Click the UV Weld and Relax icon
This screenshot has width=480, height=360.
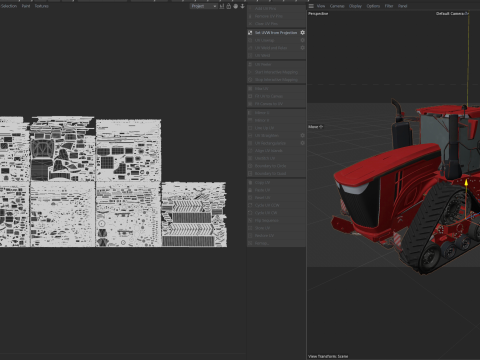click(x=250, y=48)
